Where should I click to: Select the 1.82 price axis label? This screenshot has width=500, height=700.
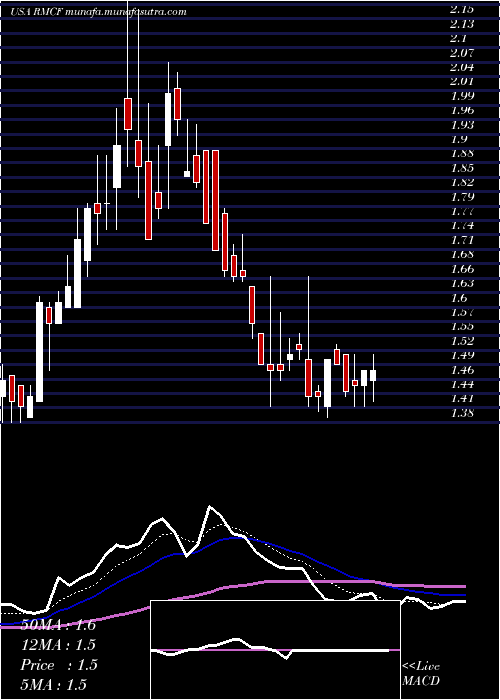(x=462, y=182)
